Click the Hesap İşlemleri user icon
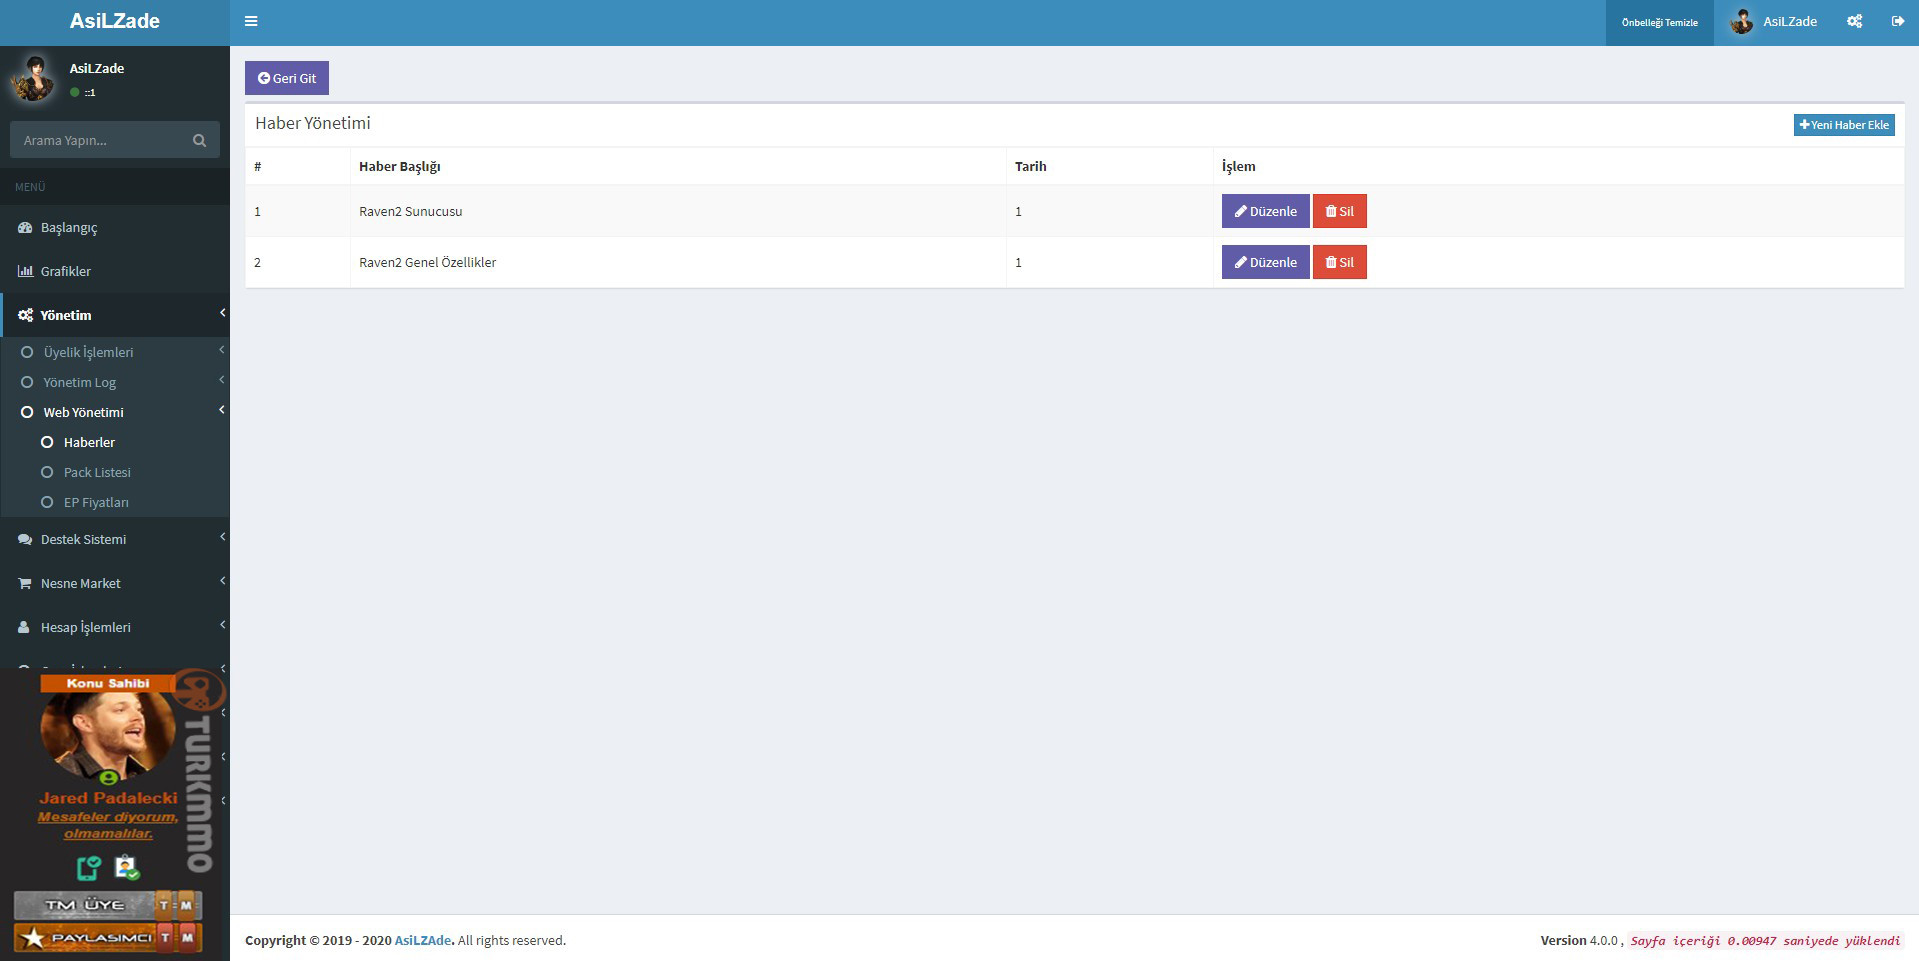 tap(24, 627)
